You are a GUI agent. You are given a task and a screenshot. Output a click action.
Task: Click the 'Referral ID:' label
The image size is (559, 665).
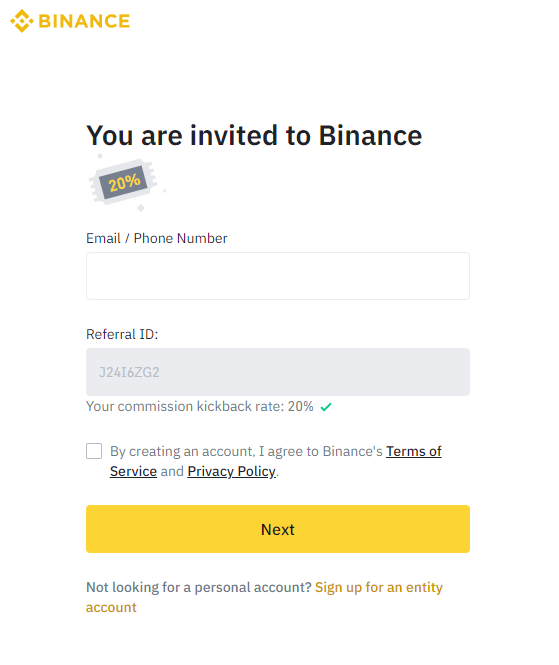pyautogui.click(x=122, y=334)
